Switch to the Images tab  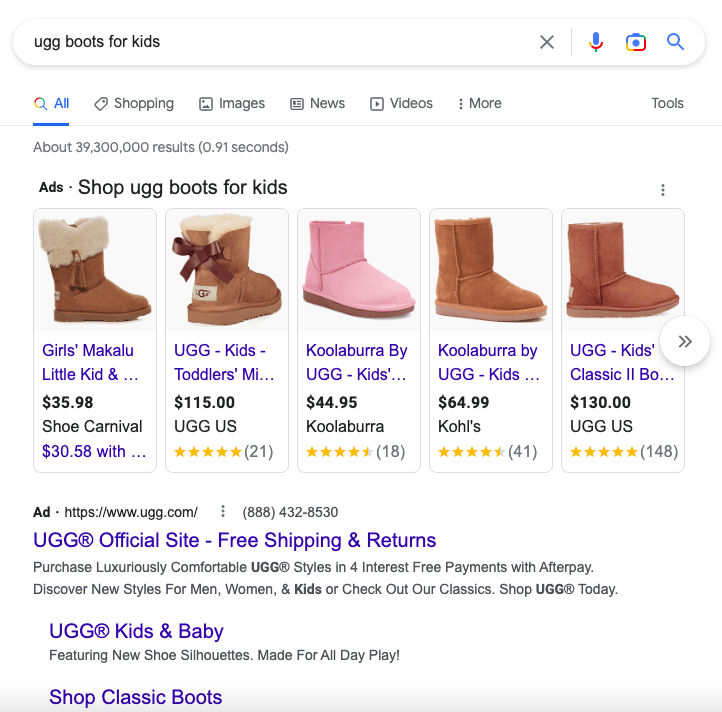point(232,104)
